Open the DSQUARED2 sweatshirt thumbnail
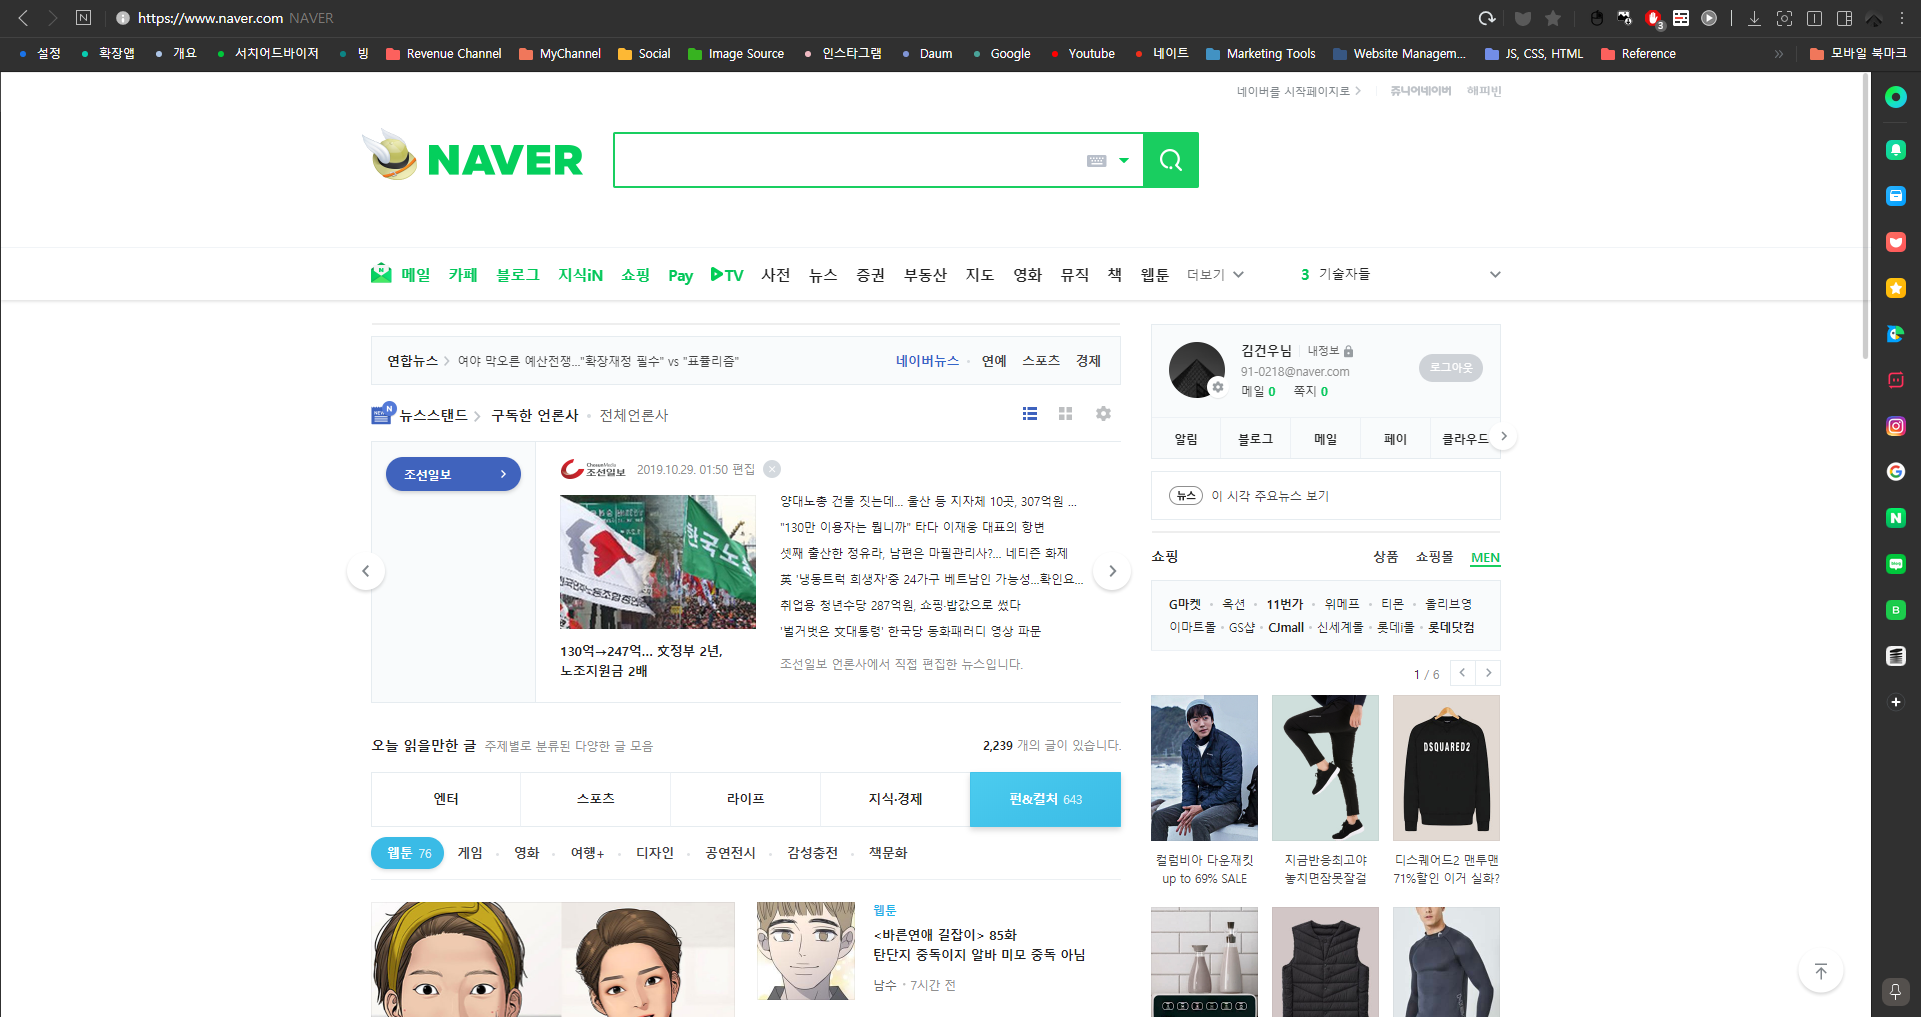1921x1017 pixels. [x=1446, y=768]
